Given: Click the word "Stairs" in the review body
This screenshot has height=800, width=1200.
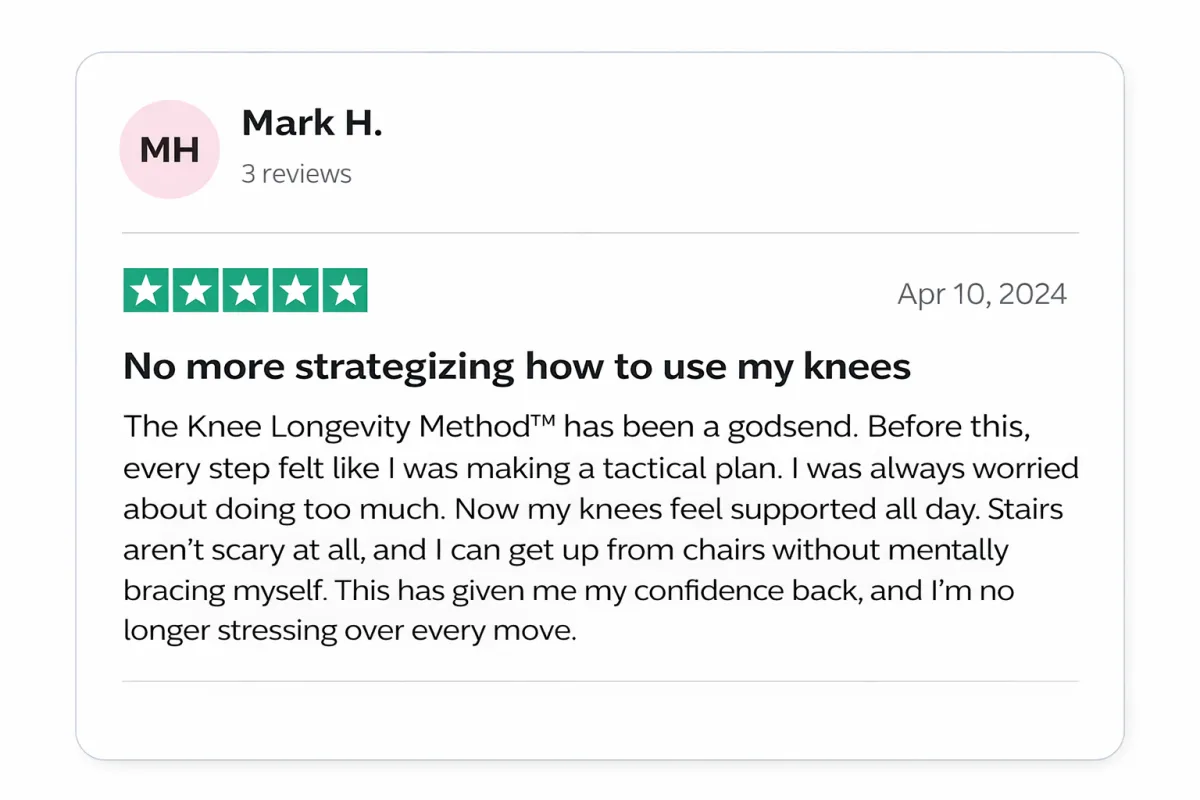Looking at the screenshot, I should point(1025,508).
